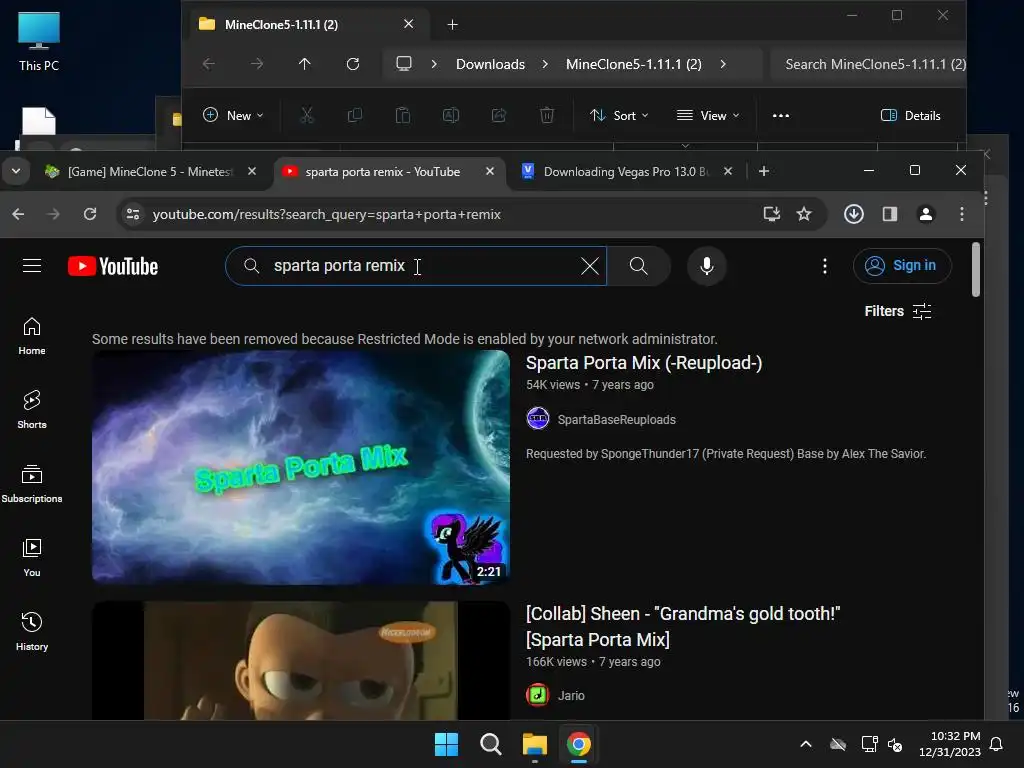Open YouTube settings three-dot menu
Screen dimensions: 1024x768
click(x=825, y=266)
